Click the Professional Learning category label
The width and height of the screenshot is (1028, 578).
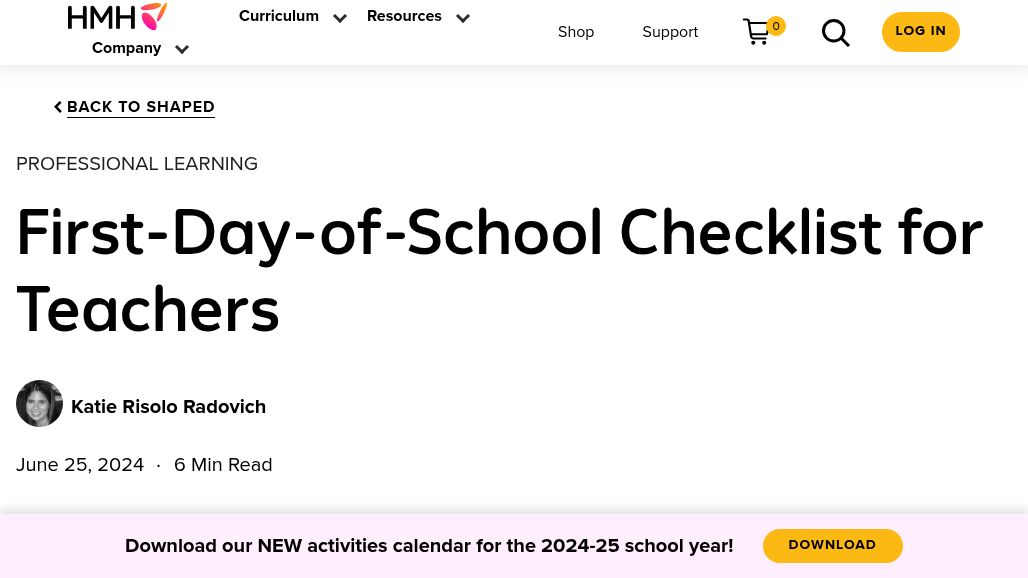136,164
